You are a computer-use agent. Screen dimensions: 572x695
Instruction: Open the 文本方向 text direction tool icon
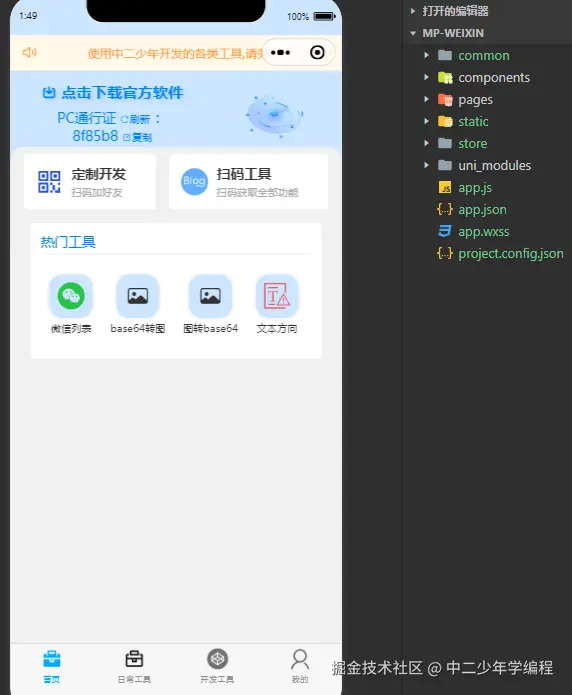277,296
